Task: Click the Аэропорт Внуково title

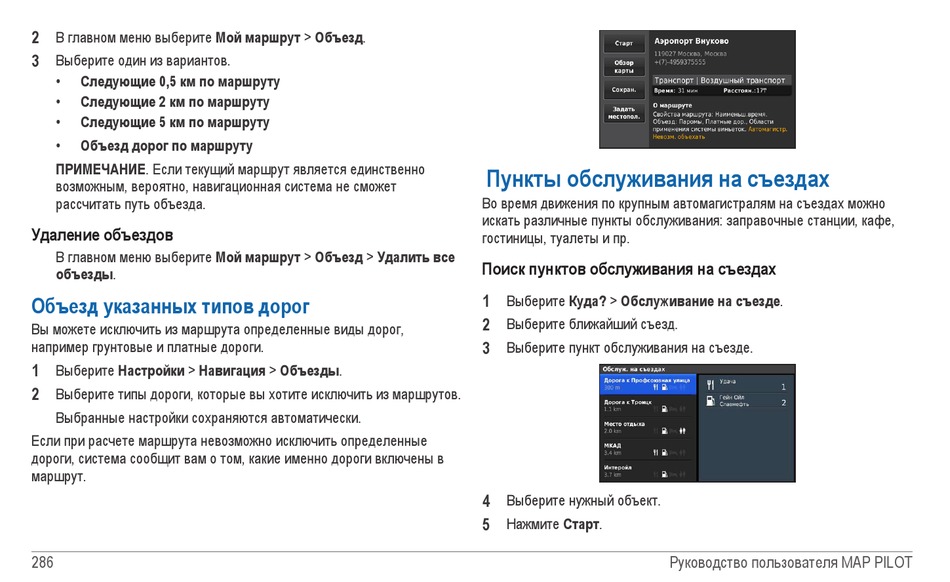Action: [691, 41]
